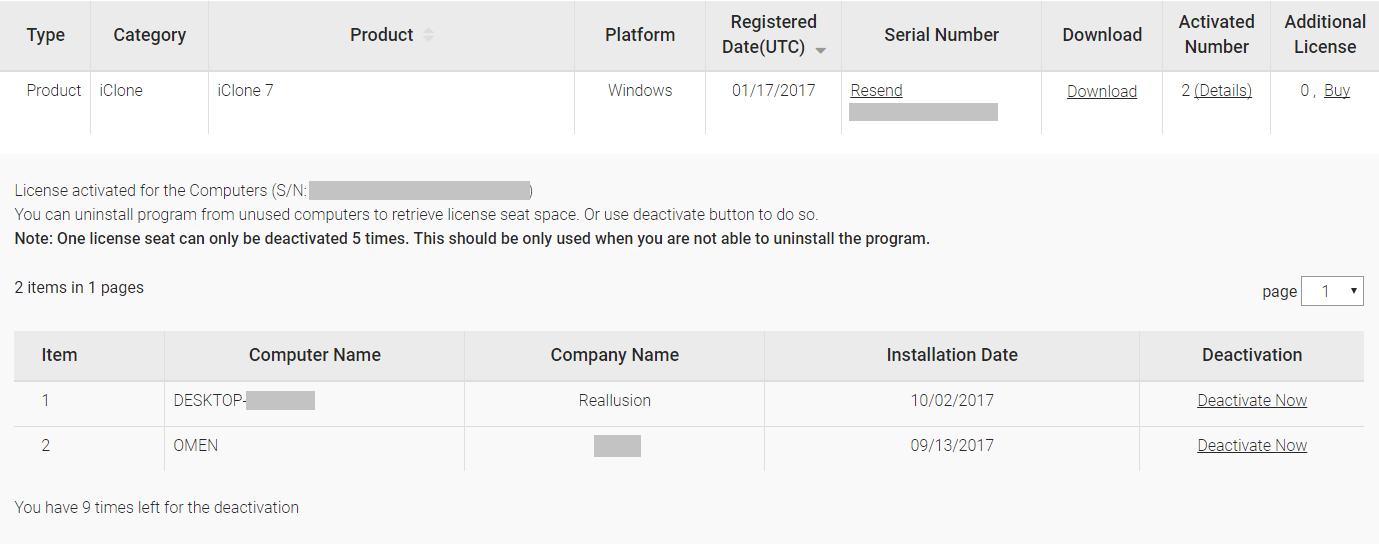Click Registered Date sort arrow icon
1379x544 pixels.
pyautogui.click(x=821, y=50)
